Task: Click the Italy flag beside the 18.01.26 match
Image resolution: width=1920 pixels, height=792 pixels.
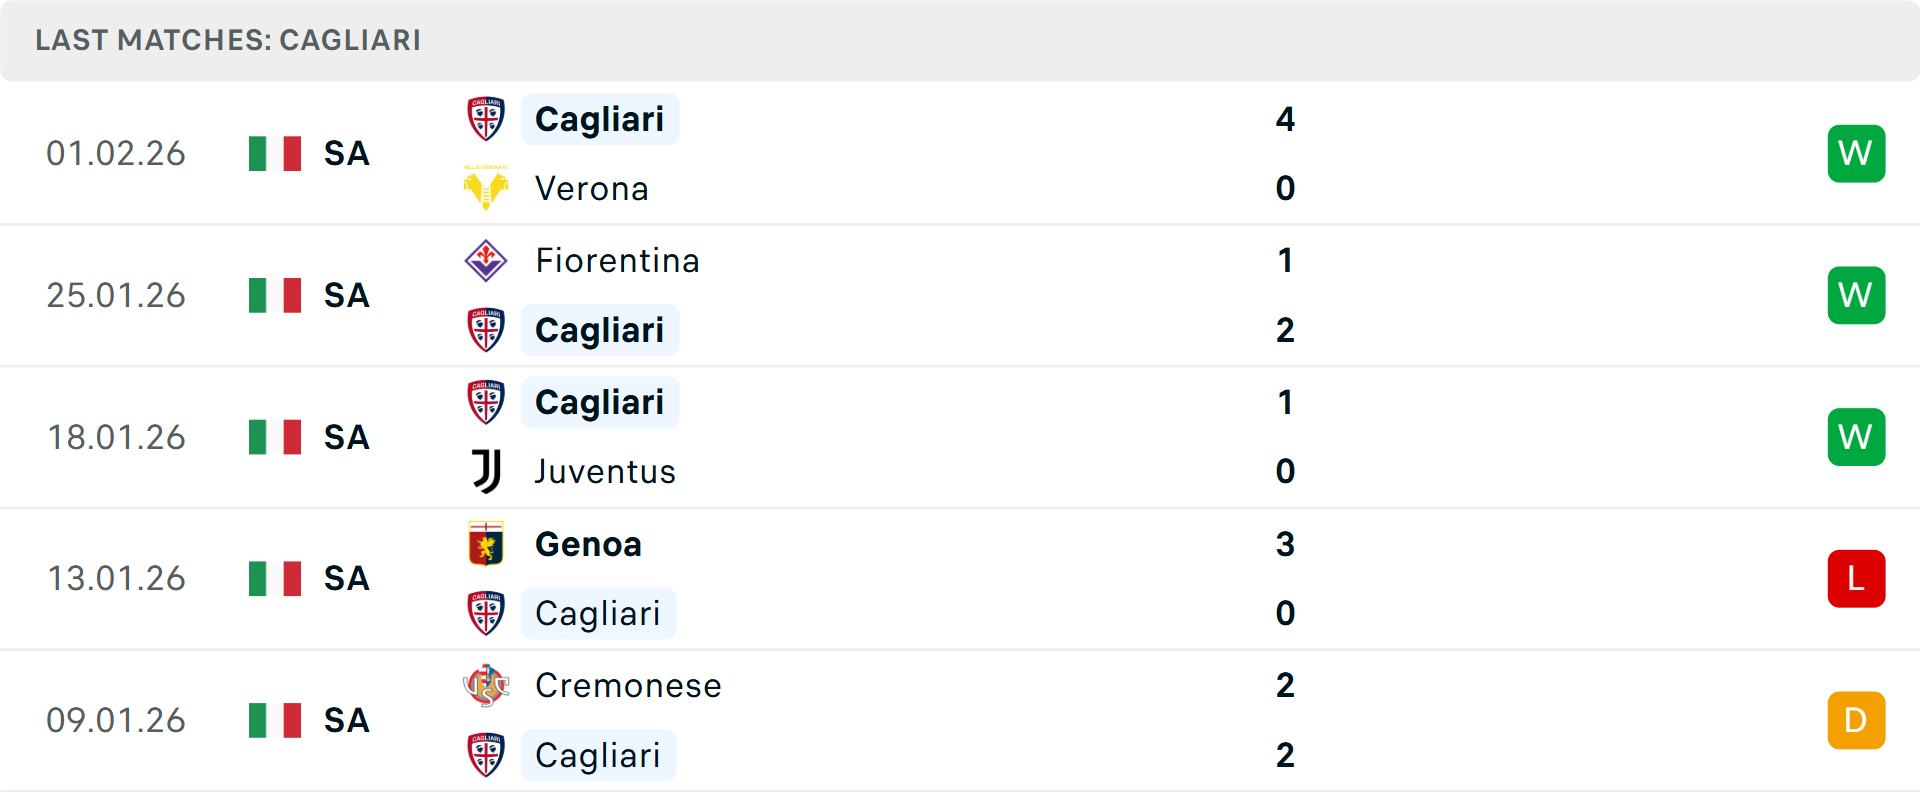Action: (274, 437)
